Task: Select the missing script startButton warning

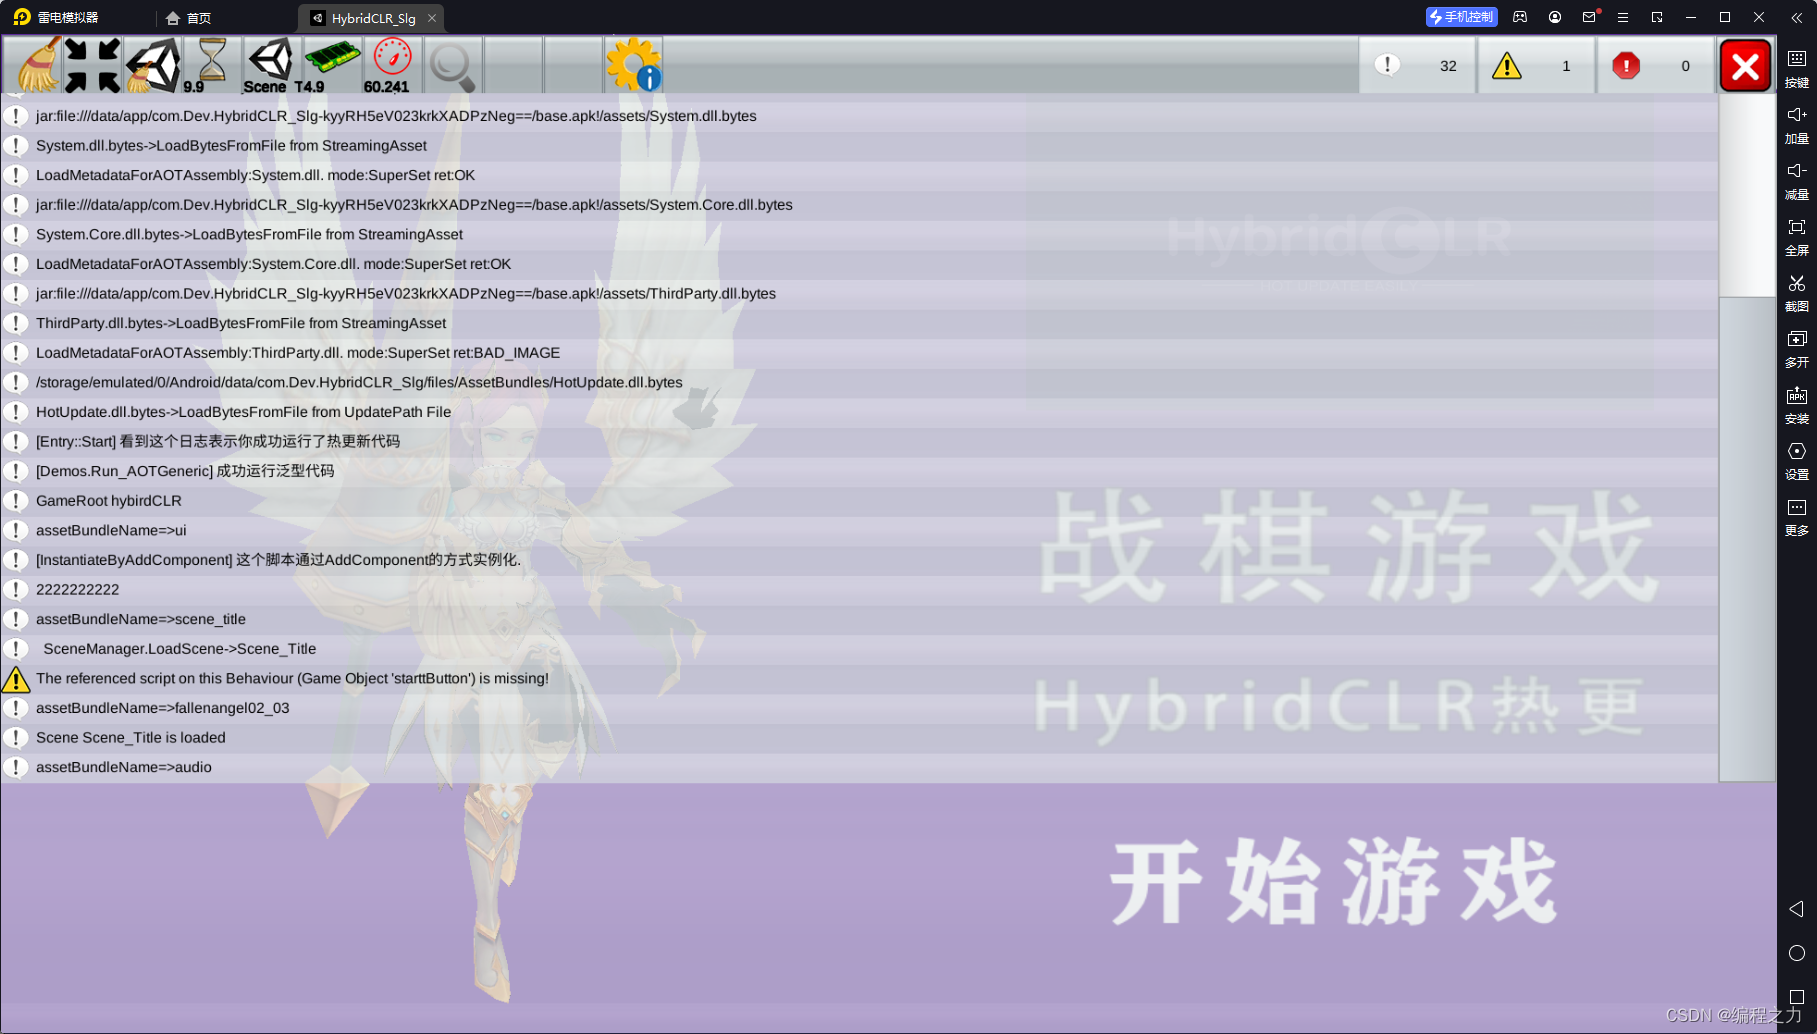Action: tap(859, 679)
